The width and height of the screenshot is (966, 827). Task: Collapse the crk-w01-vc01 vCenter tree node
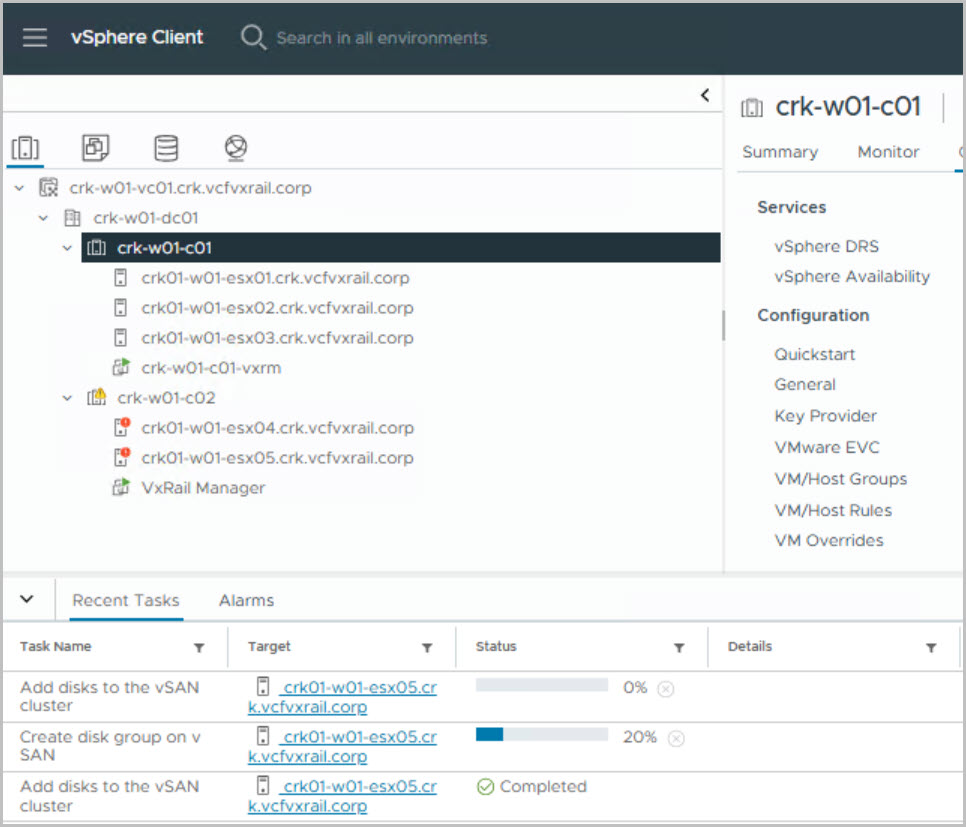[x=21, y=188]
